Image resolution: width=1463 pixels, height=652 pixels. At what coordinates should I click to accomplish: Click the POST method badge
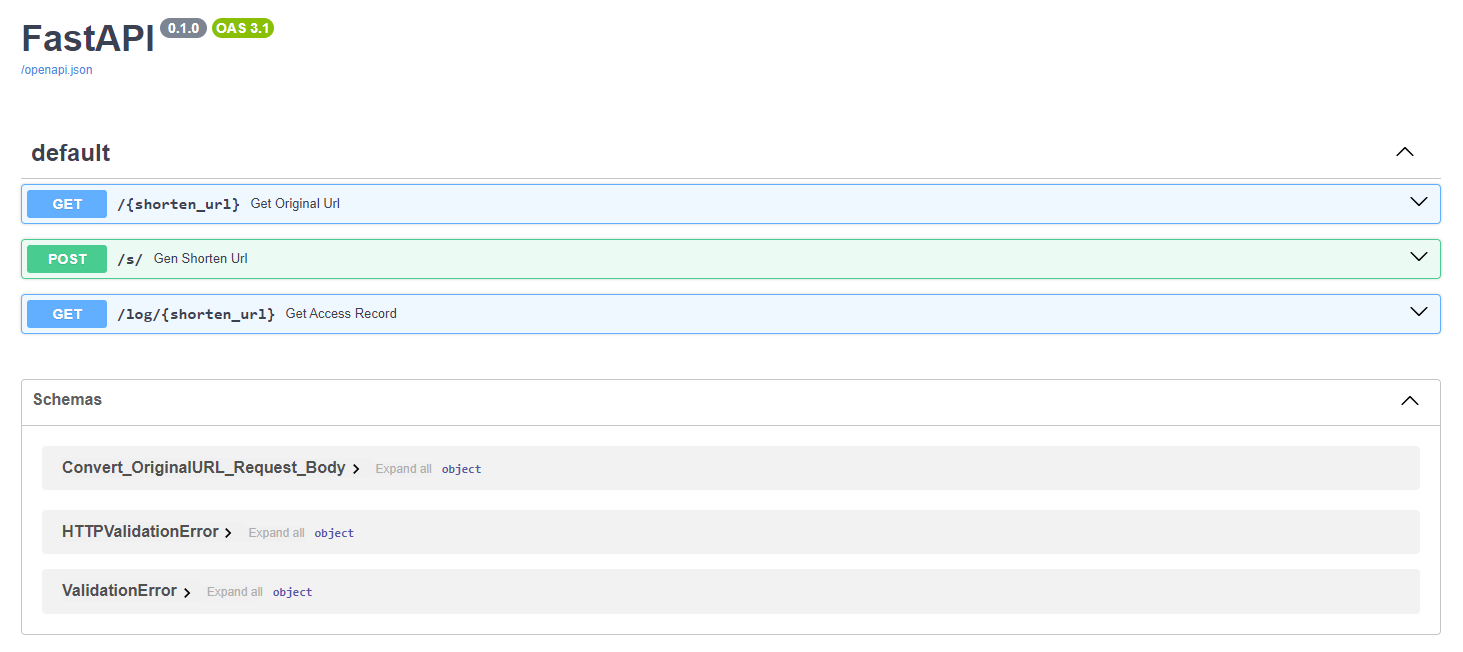67,259
